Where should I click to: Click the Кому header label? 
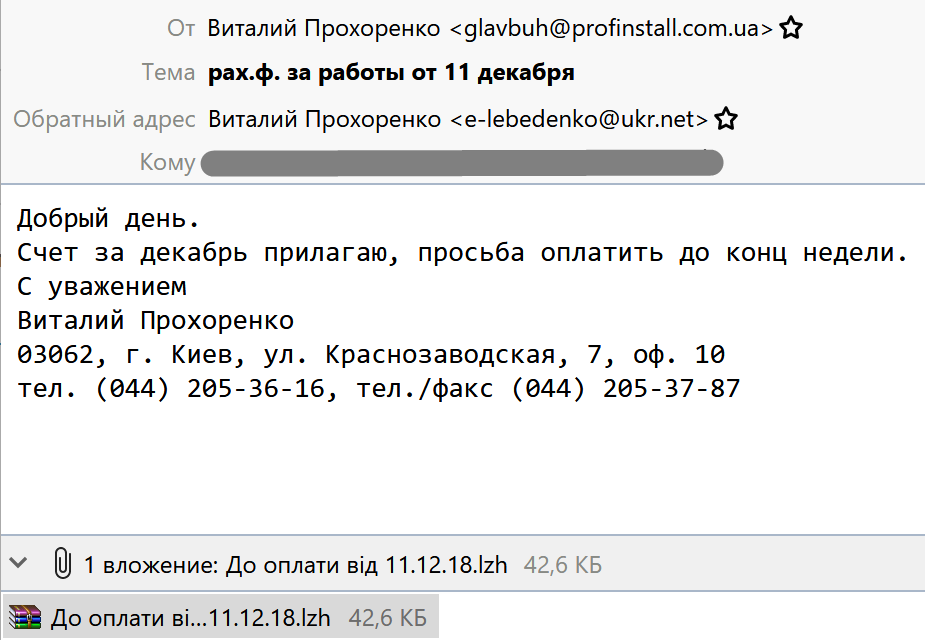point(167,163)
